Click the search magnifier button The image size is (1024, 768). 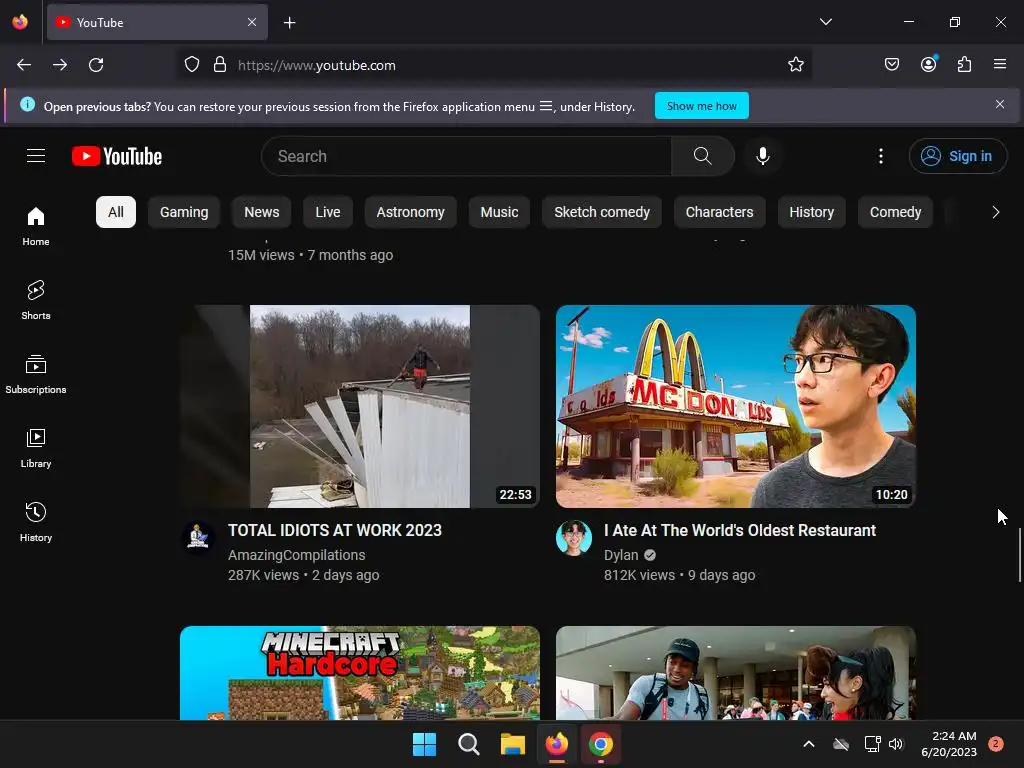point(703,156)
